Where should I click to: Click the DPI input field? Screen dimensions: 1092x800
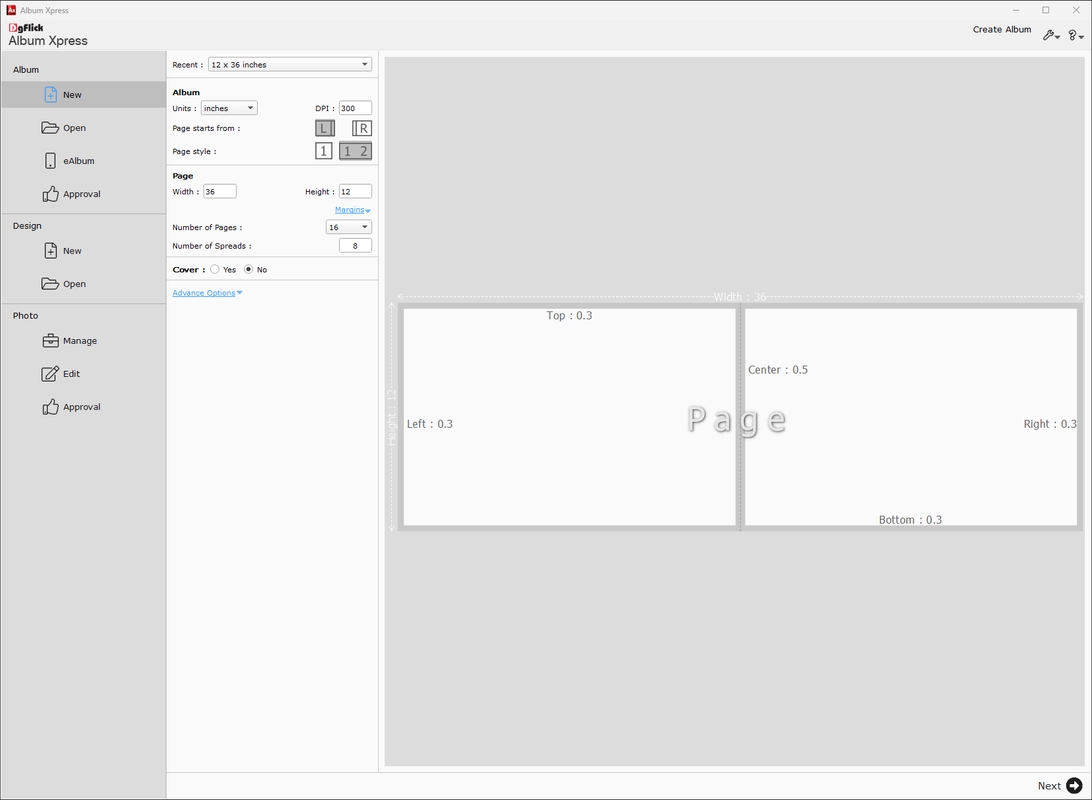click(355, 108)
